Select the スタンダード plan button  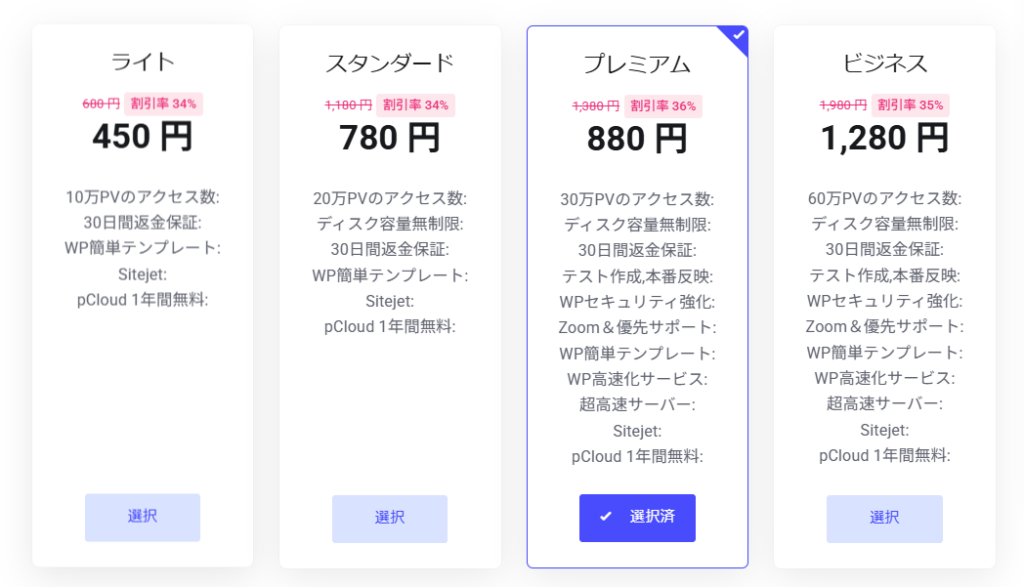(x=390, y=518)
